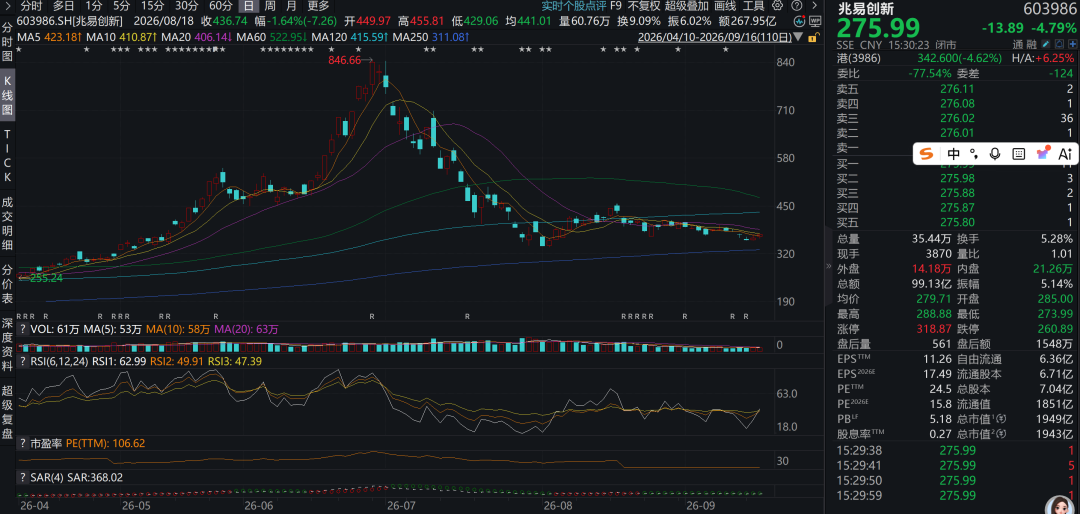
Task: Click the microphone icon in input method bar
Action: pyautogui.click(x=994, y=154)
